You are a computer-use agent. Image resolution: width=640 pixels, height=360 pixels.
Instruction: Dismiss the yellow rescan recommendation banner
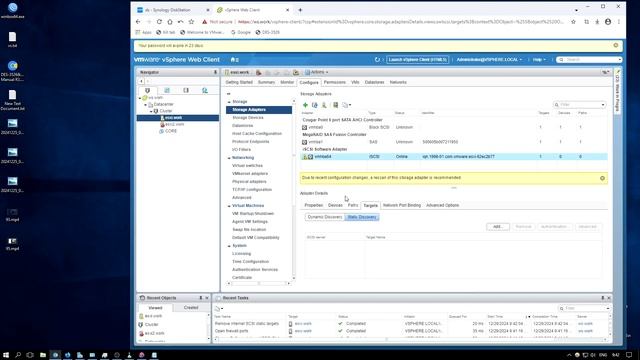click(602, 178)
